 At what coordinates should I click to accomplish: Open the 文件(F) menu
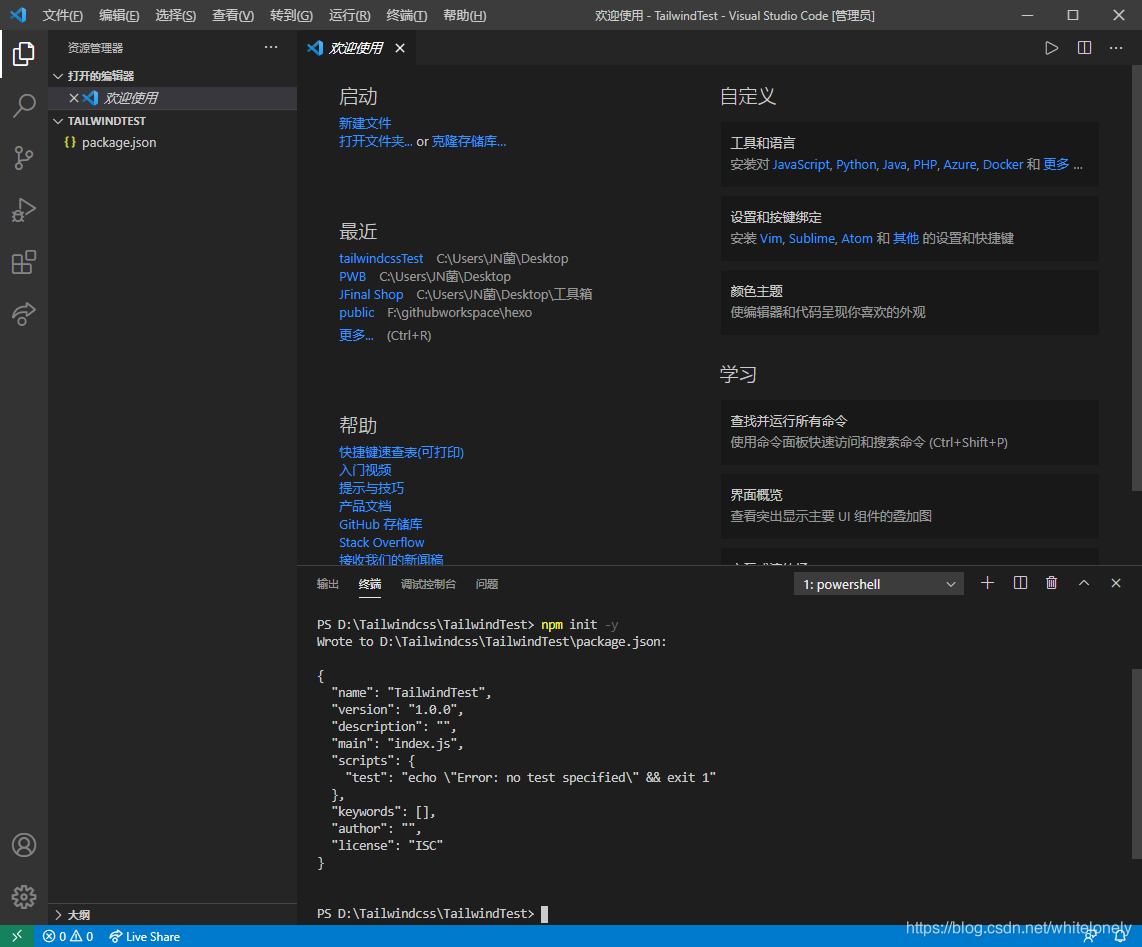(x=62, y=15)
